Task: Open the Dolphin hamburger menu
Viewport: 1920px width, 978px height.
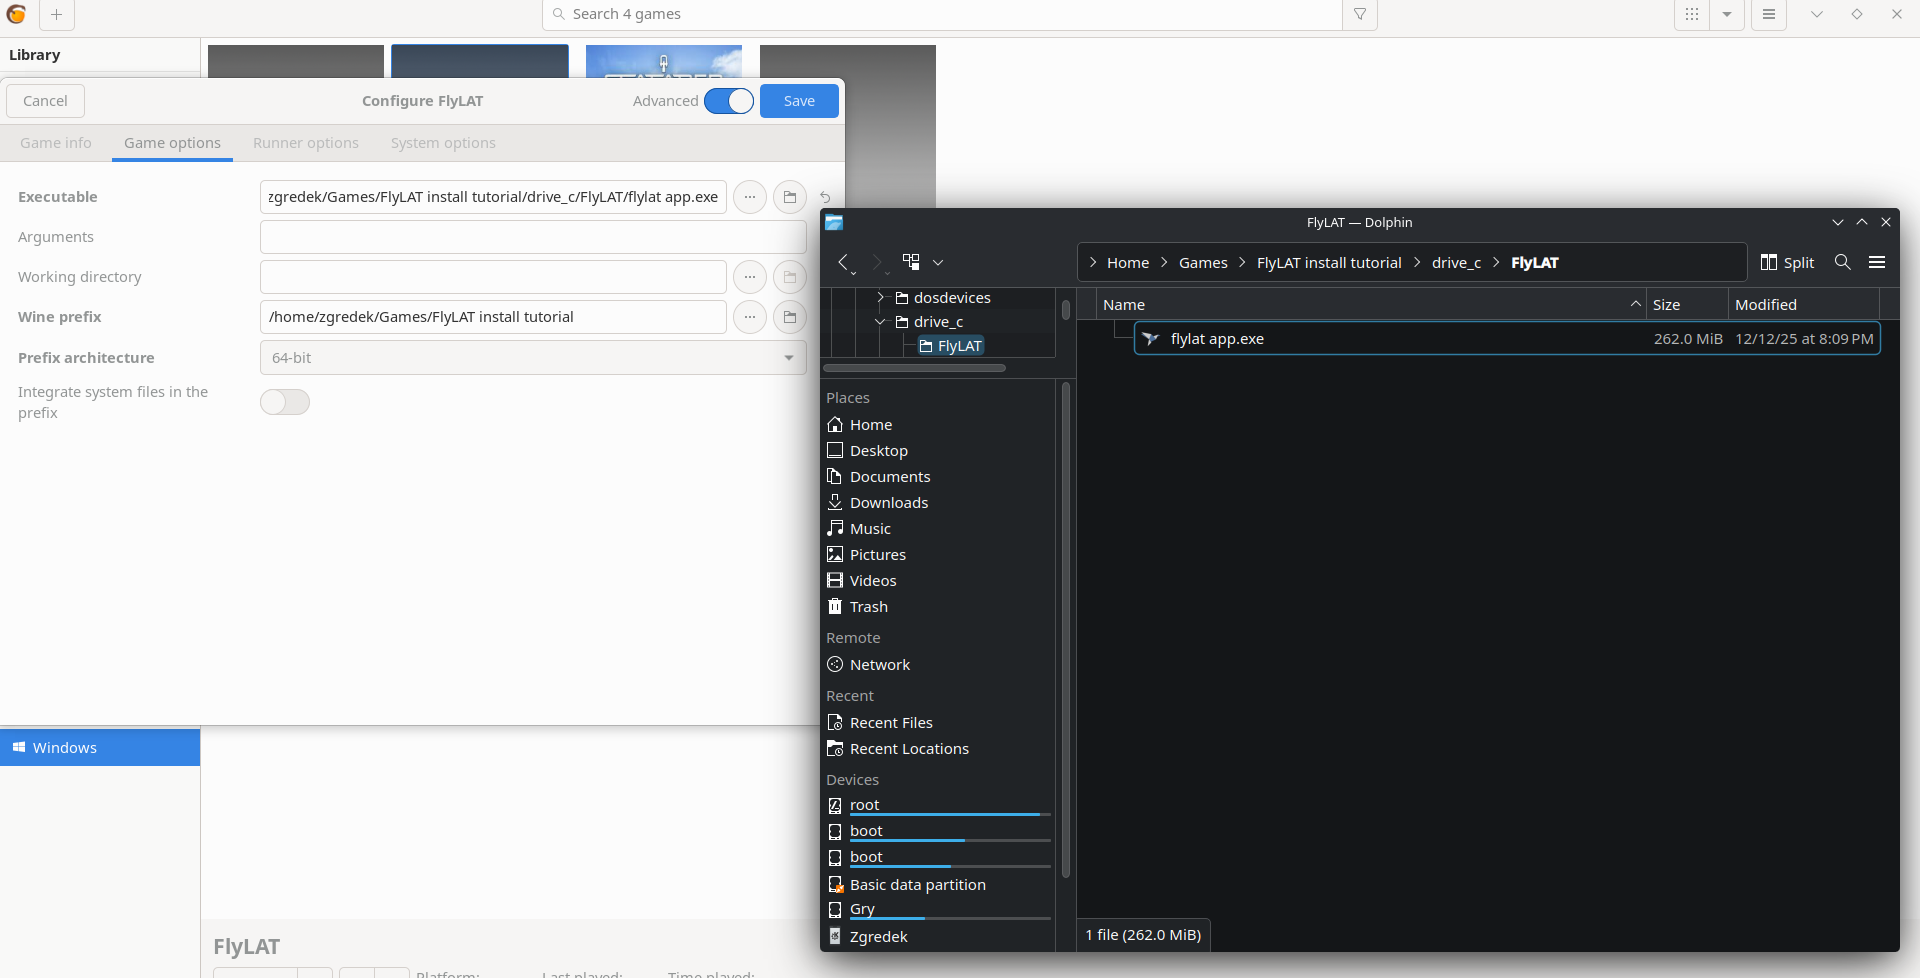Action: pyautogui.click(x=1877, y=262)
